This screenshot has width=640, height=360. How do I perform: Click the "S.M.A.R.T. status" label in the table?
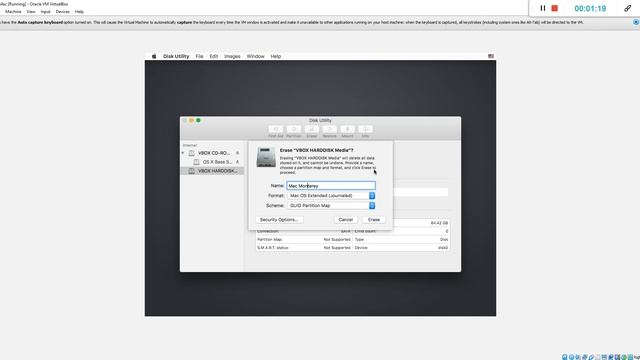(273, 248)
